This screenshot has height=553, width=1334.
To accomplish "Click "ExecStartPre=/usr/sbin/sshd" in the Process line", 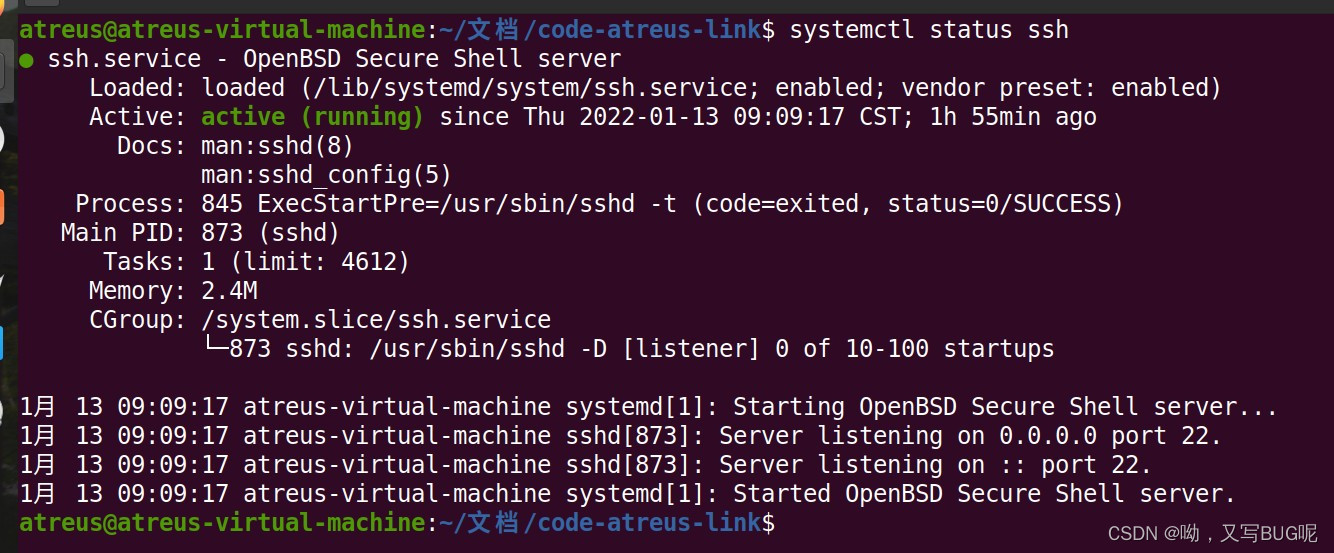I will click(x=446, y=204).
